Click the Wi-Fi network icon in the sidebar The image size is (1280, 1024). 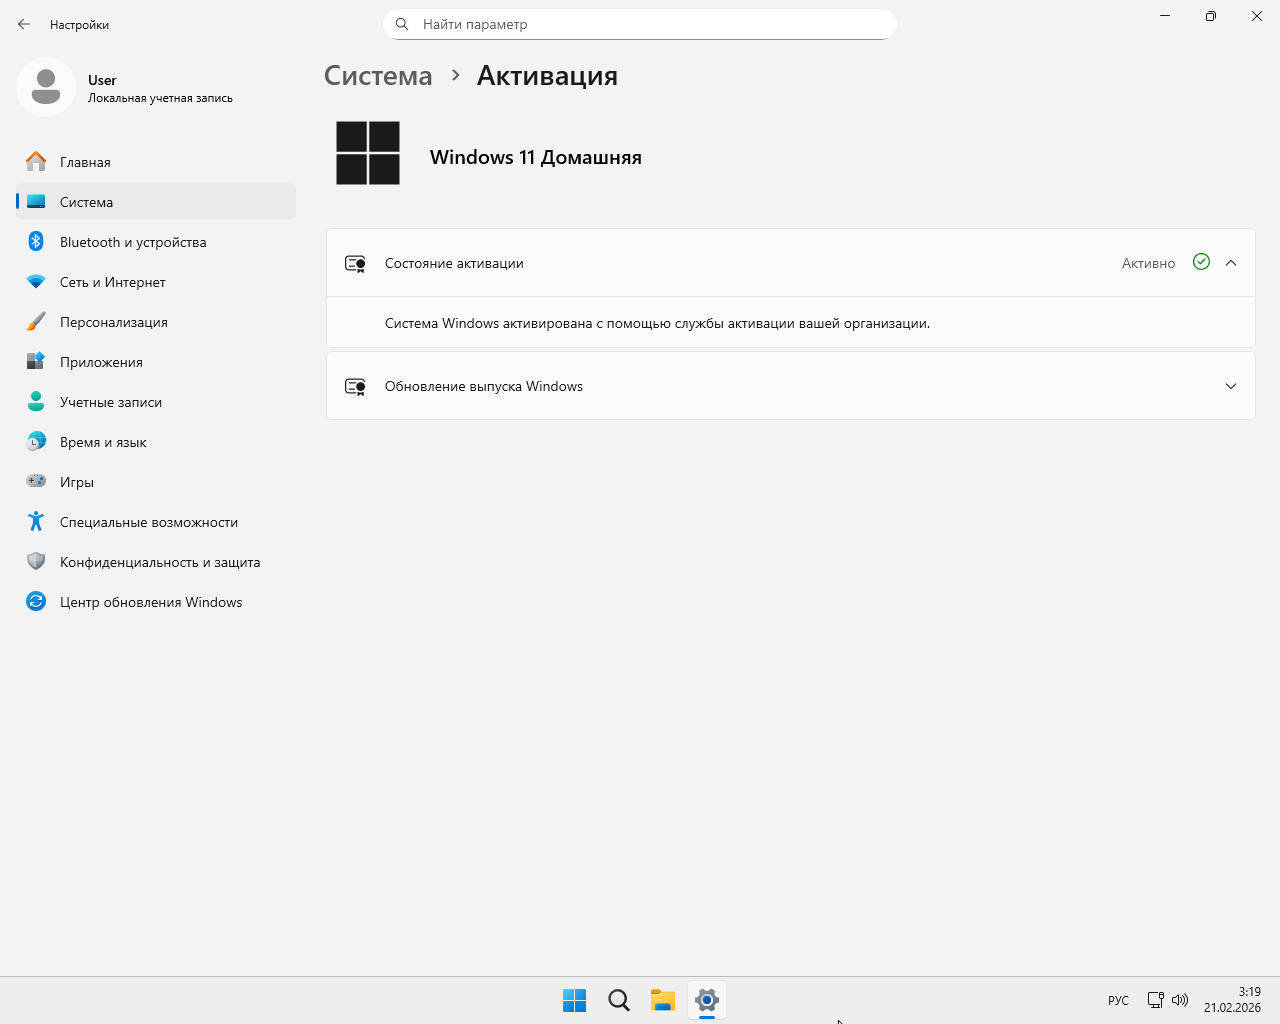(36, 282)
